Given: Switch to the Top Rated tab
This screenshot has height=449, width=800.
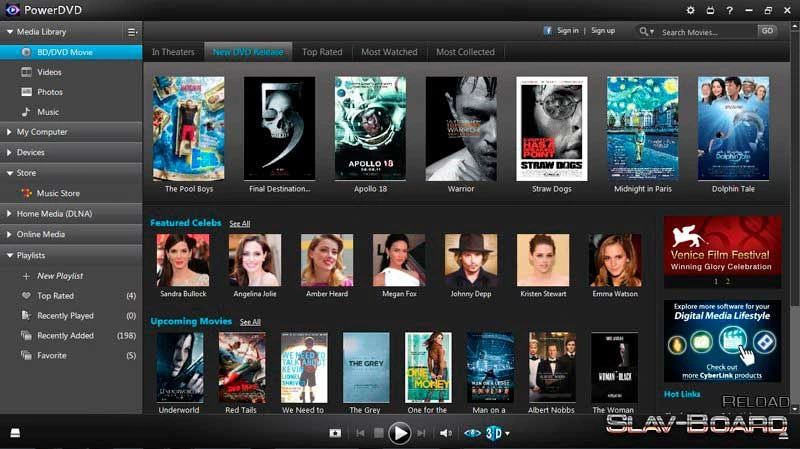Looking at the screenshot, I should click(x=322, y=52).
